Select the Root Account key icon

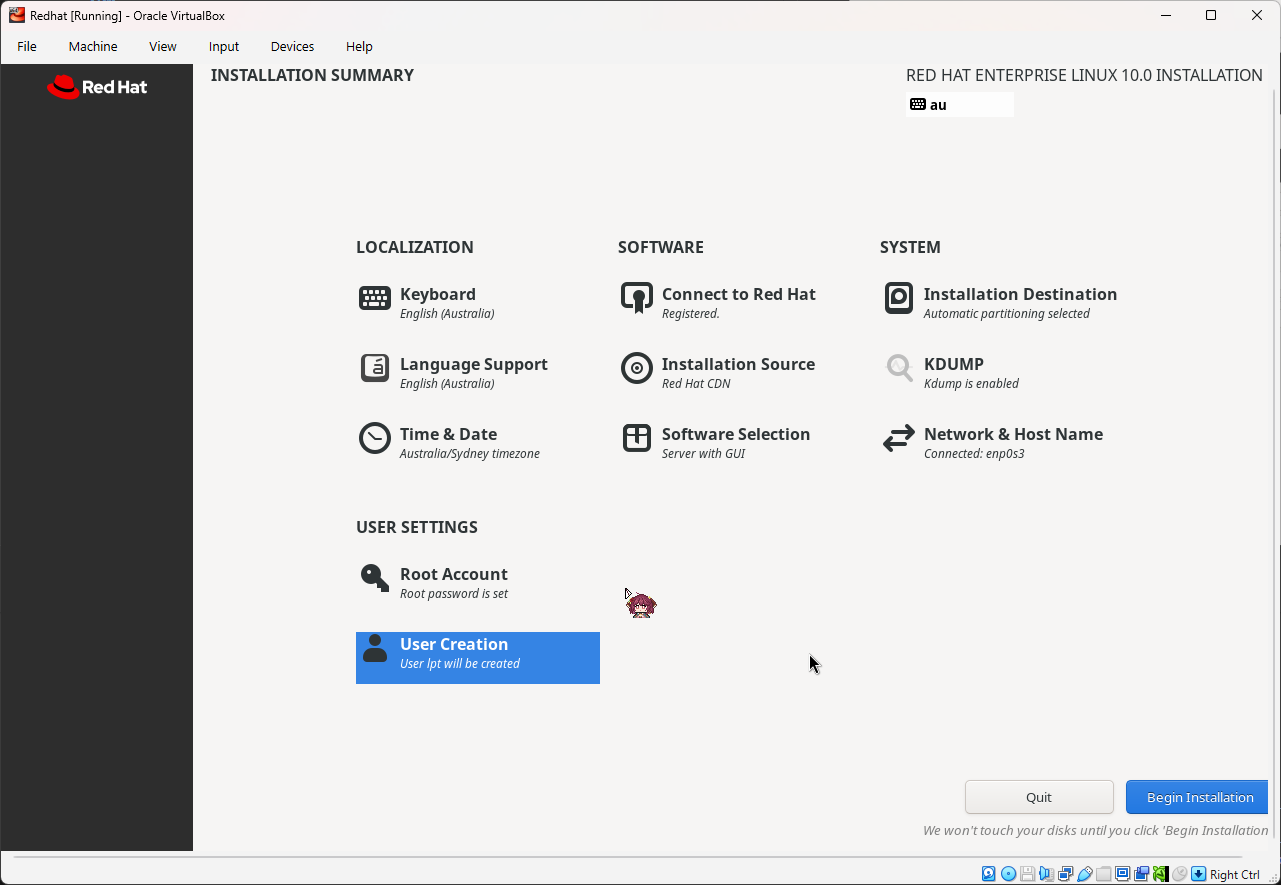[374, 578]
